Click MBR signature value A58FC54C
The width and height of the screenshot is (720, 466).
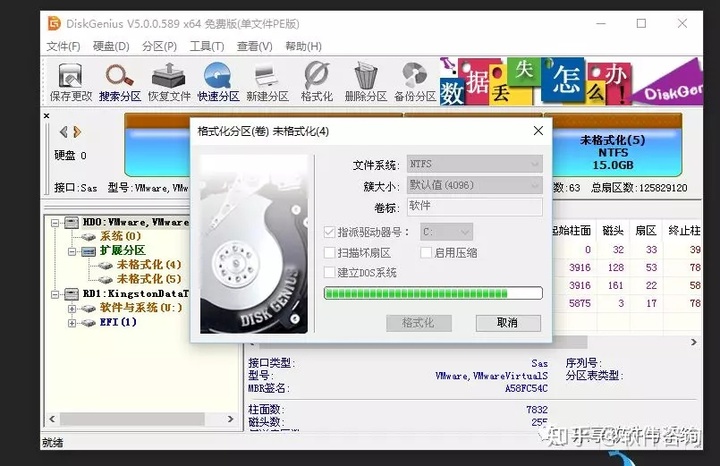[526, 388]
